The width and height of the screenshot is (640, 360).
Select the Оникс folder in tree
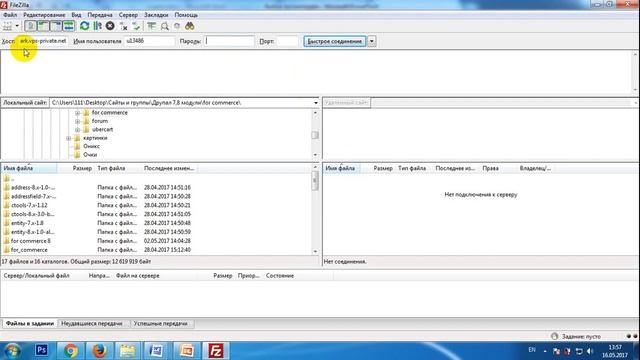91,146
